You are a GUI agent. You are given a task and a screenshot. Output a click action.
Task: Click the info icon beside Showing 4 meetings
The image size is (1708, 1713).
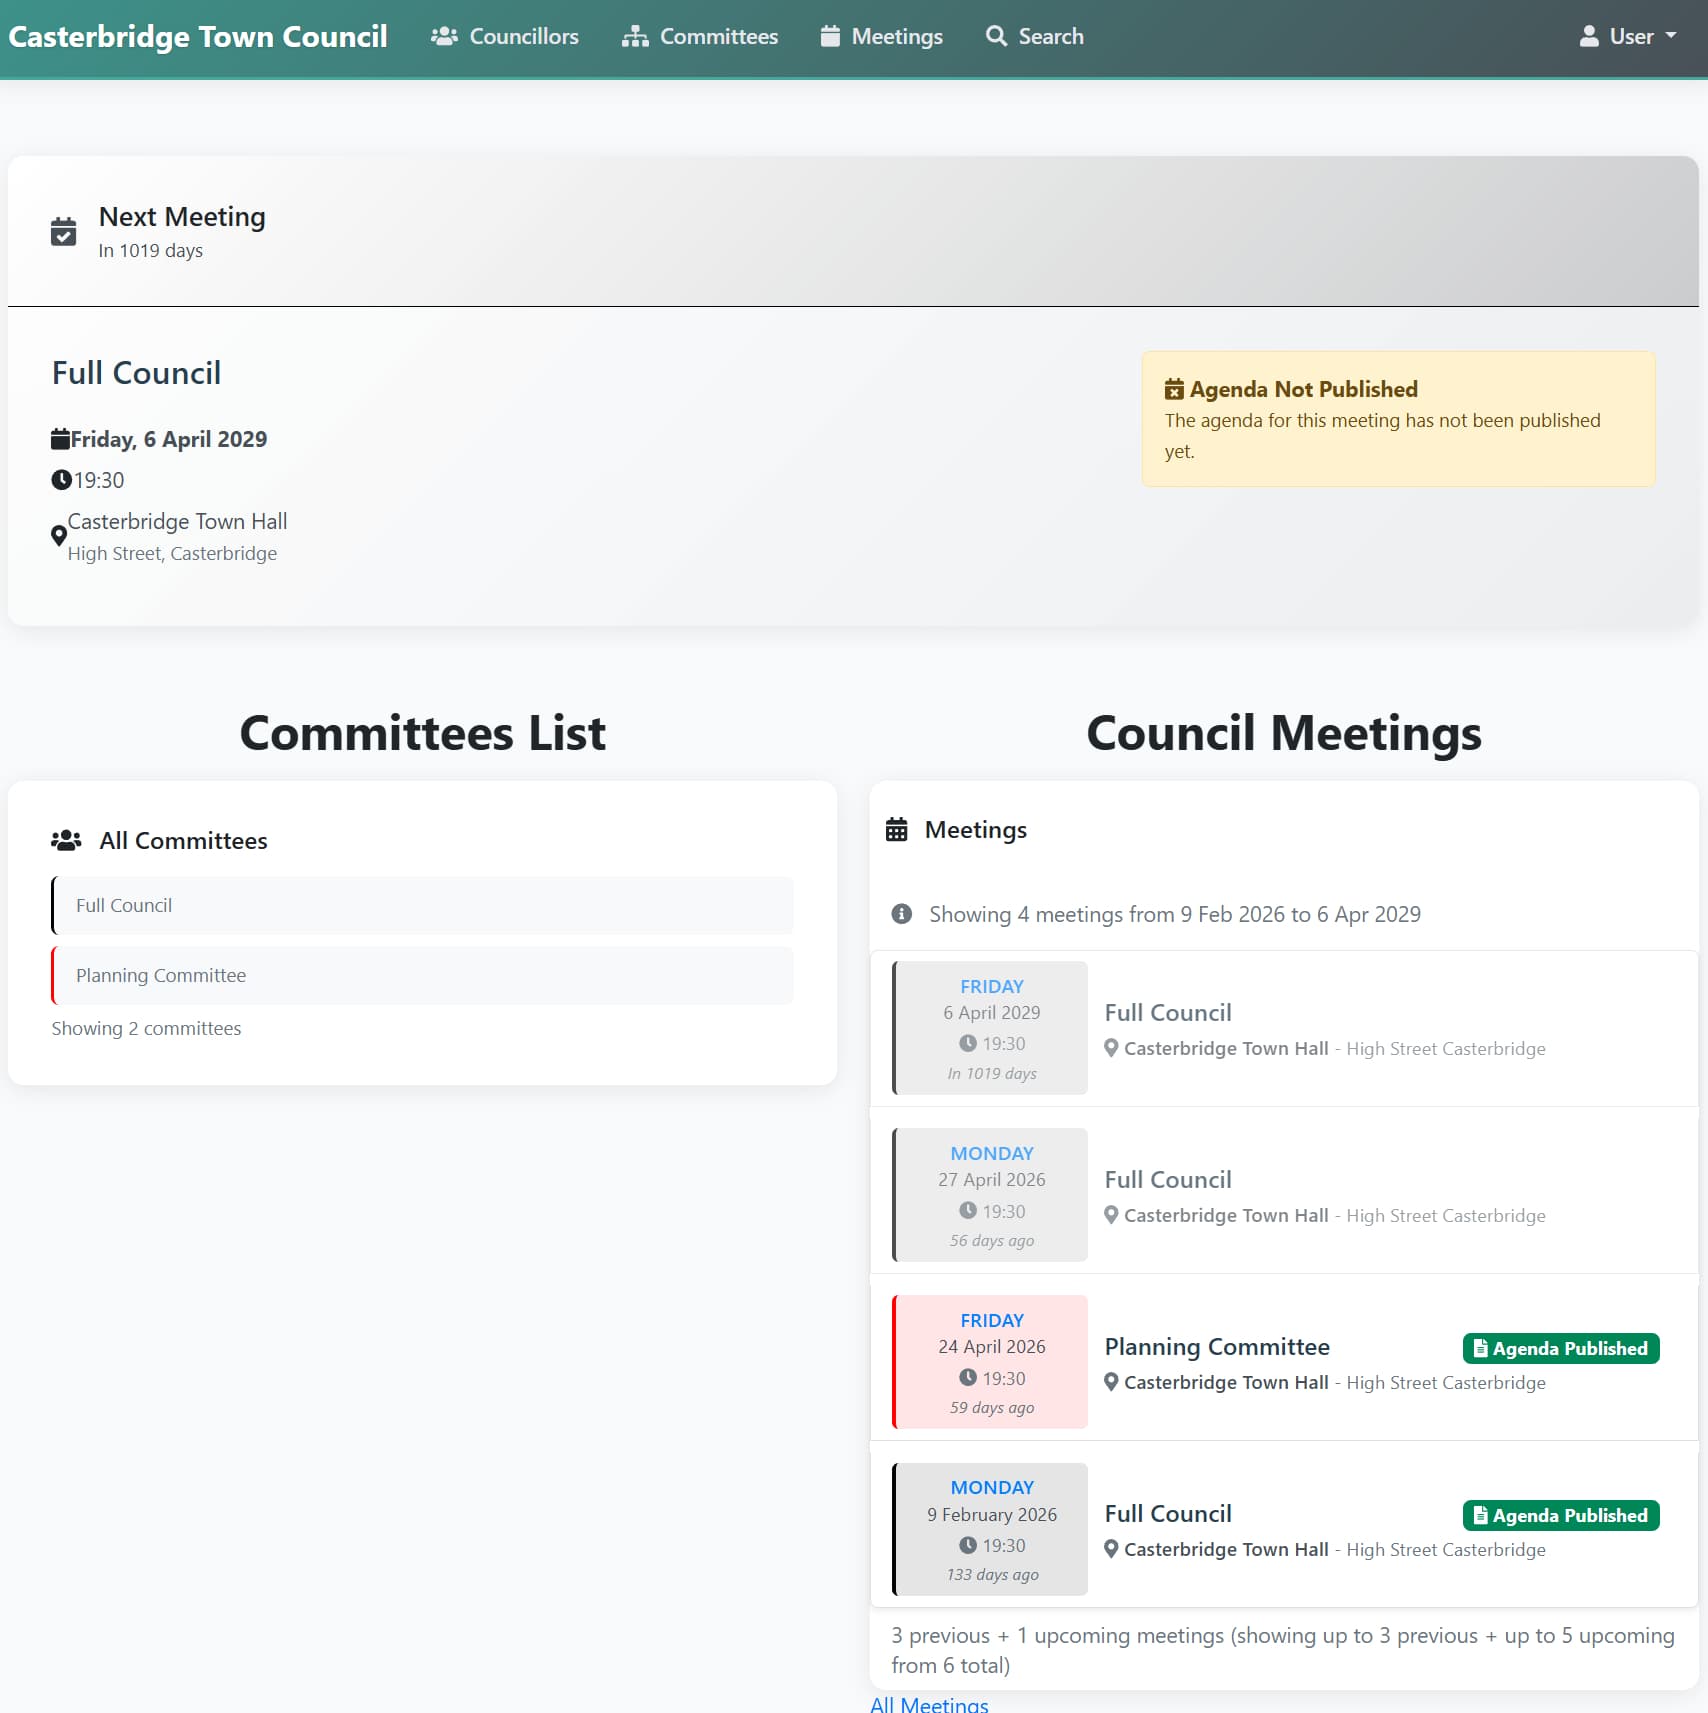(902, 914)
